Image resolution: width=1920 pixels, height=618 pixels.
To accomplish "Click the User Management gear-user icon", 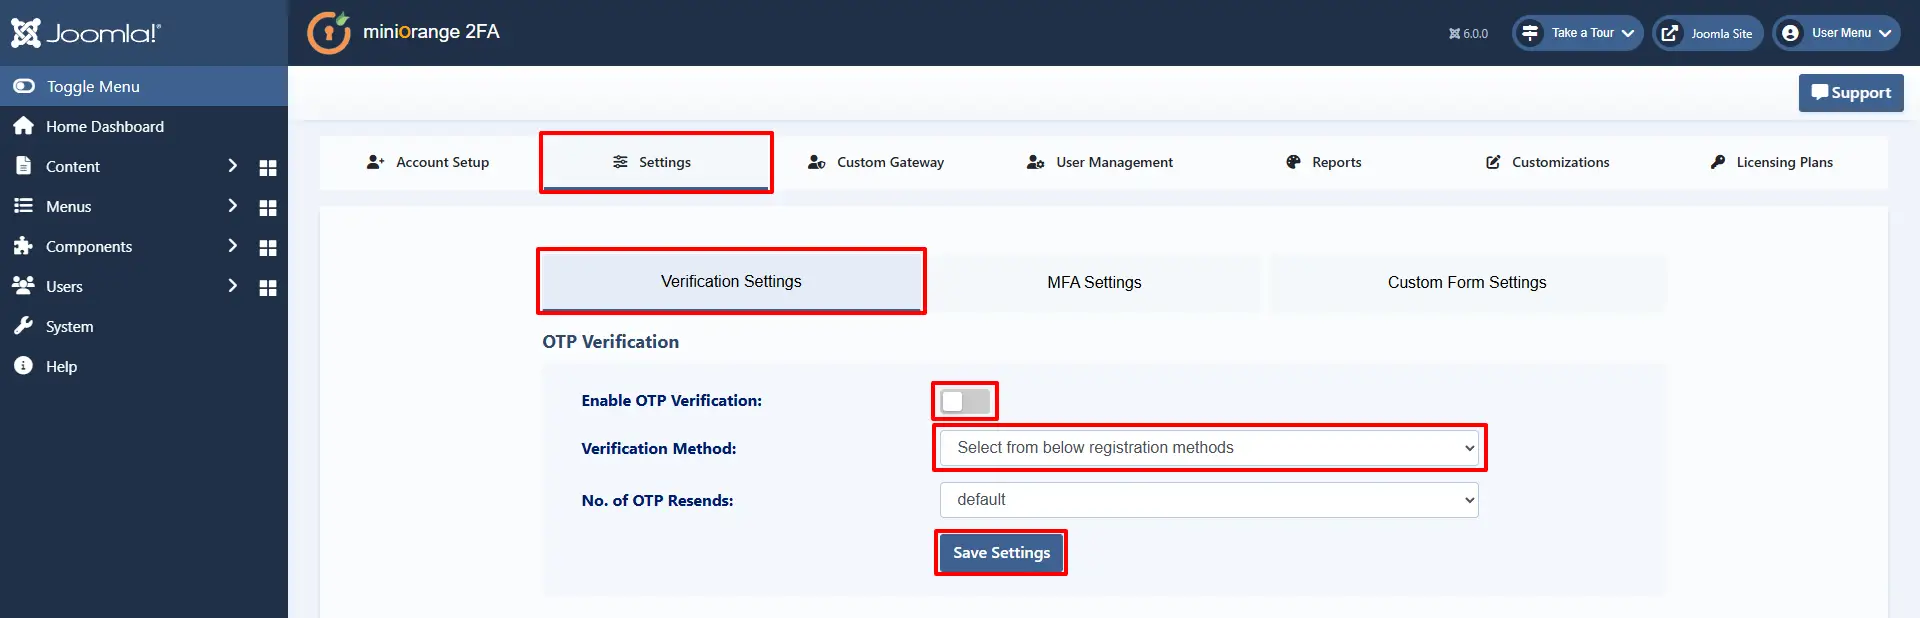I will 1036,162.
